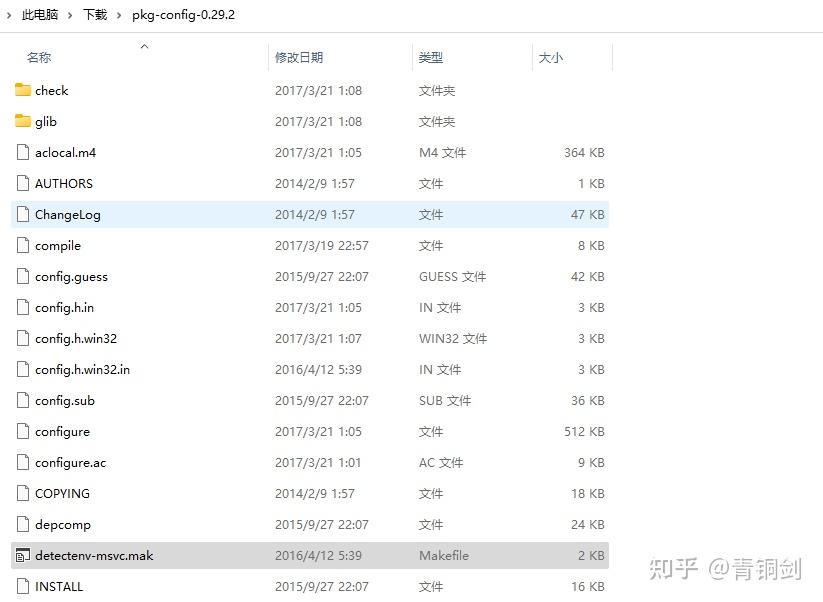Select the config.h.win32 file
Viewport: 823px width, 602px height.
click(x=75, y=338)
